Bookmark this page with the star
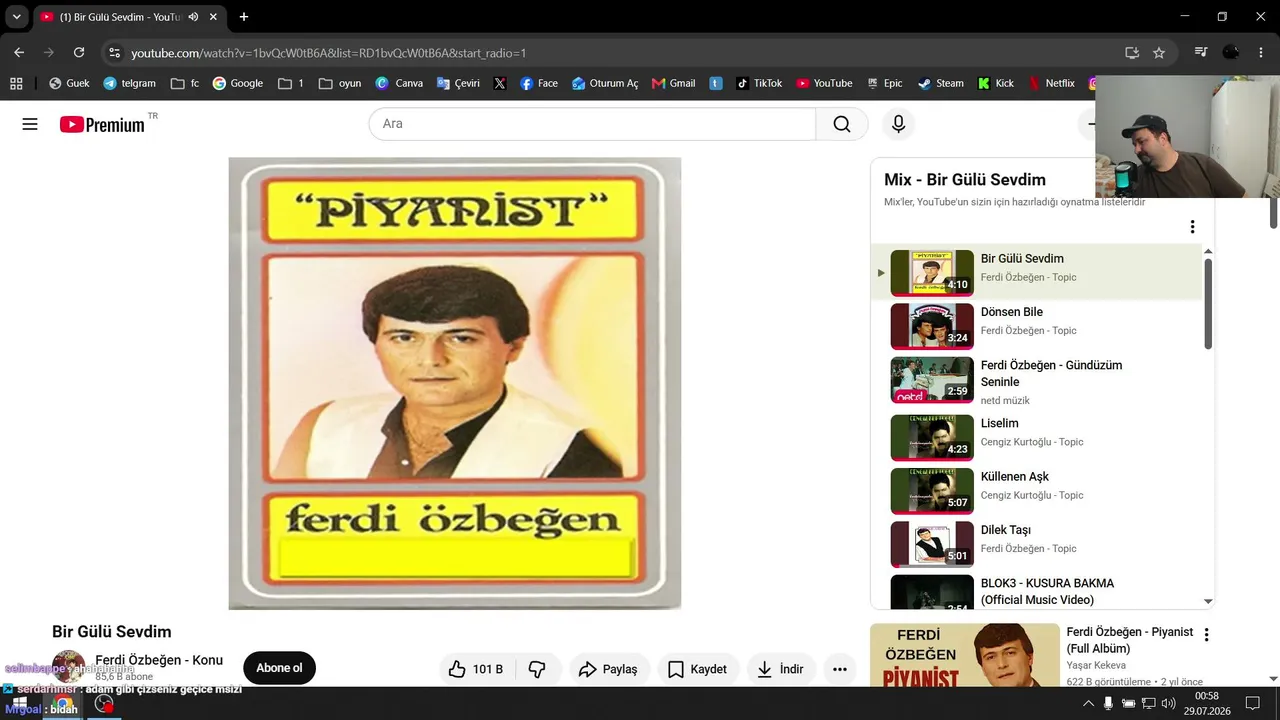The height and width of the screenshot is (720, 1280). coord(1159,52)
